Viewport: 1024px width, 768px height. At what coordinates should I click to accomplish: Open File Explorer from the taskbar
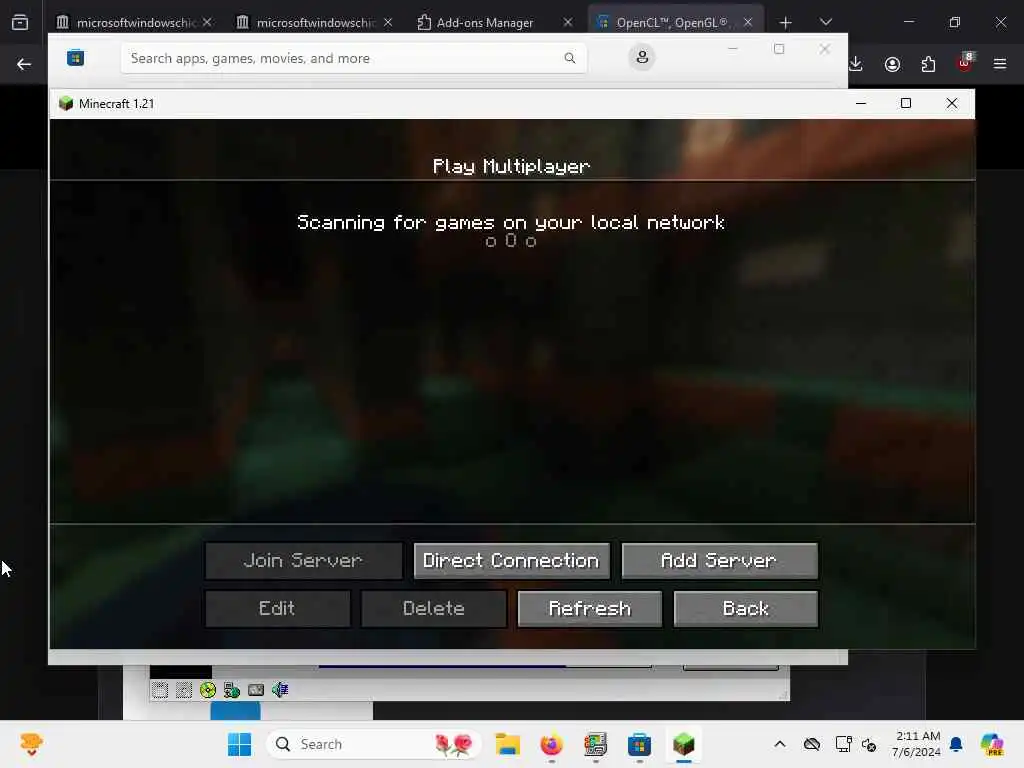pos(507,744)
